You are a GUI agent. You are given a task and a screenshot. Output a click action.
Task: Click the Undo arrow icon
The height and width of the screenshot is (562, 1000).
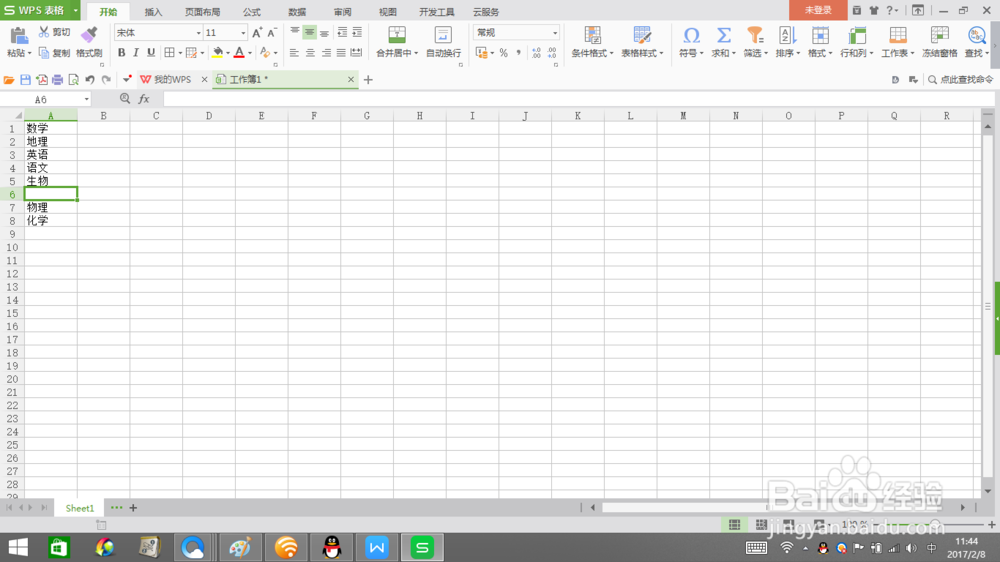[90, 80]
